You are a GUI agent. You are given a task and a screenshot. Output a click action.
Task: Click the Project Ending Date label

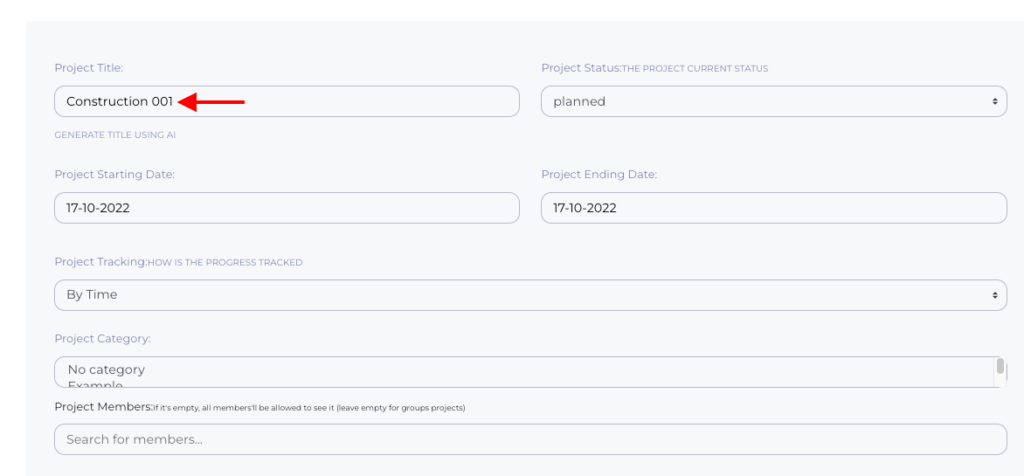[x=598, y=174]
